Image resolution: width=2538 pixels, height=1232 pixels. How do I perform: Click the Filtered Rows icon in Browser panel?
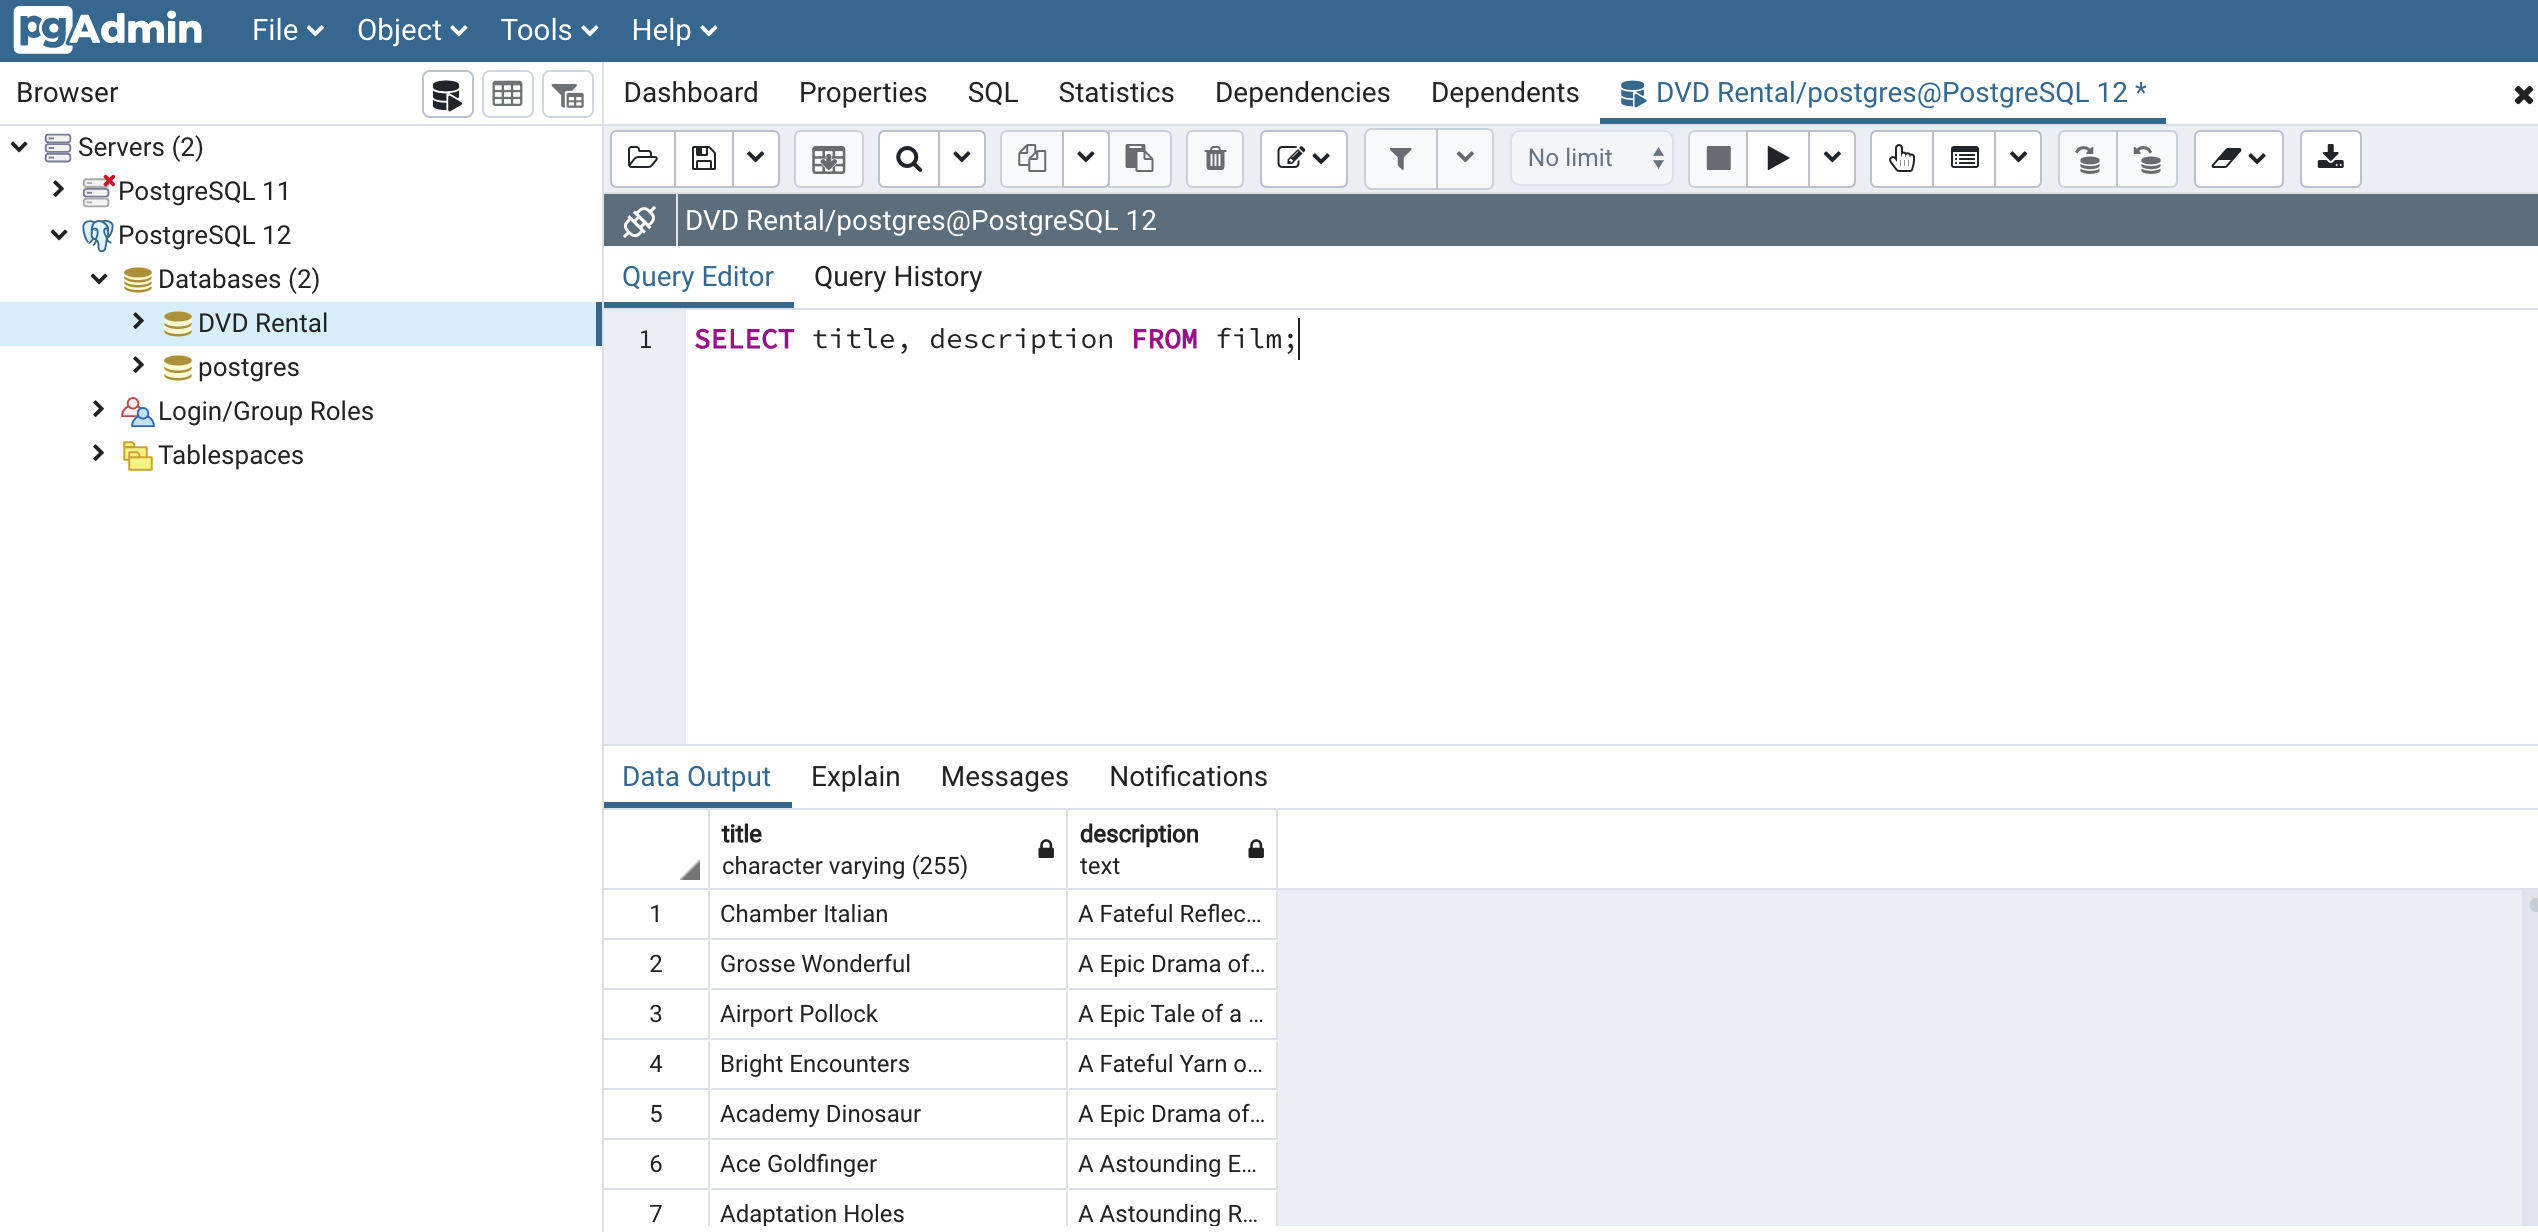click(568, 95)
